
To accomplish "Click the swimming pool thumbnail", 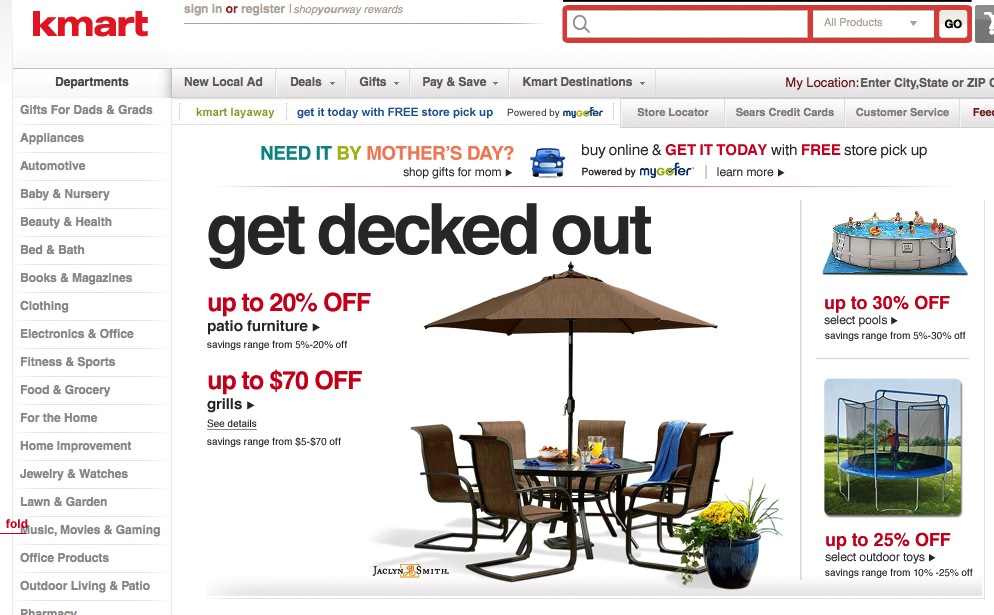I will click(894, 243).
